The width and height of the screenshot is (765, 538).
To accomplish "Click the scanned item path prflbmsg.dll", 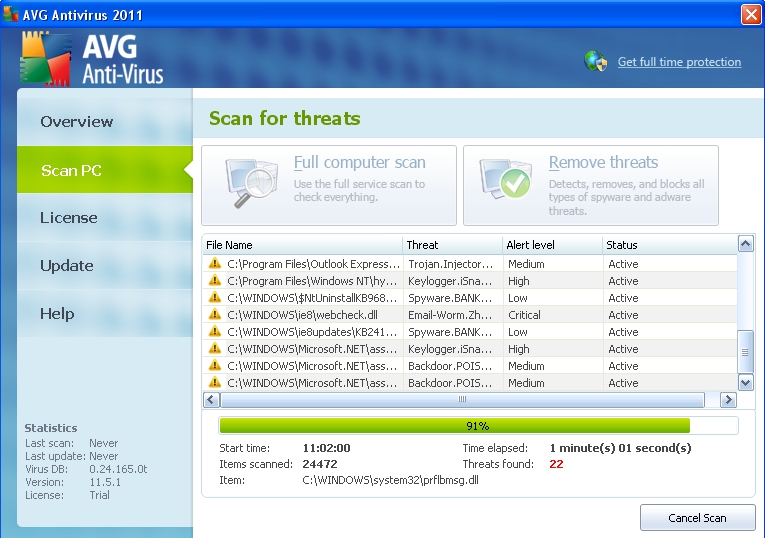I will 390,480.
